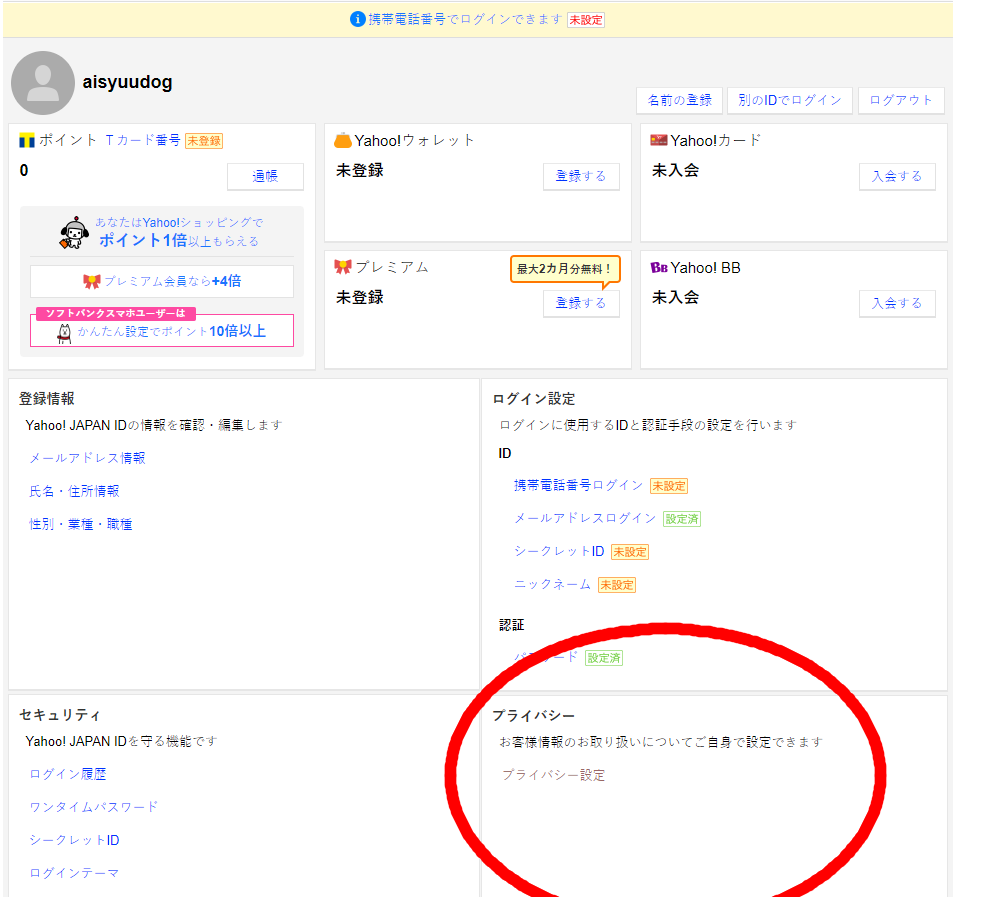Click the プレミアム会員なら+4倍 banner
This screenshot has height=897, width=992.
[x=162, y=281]
